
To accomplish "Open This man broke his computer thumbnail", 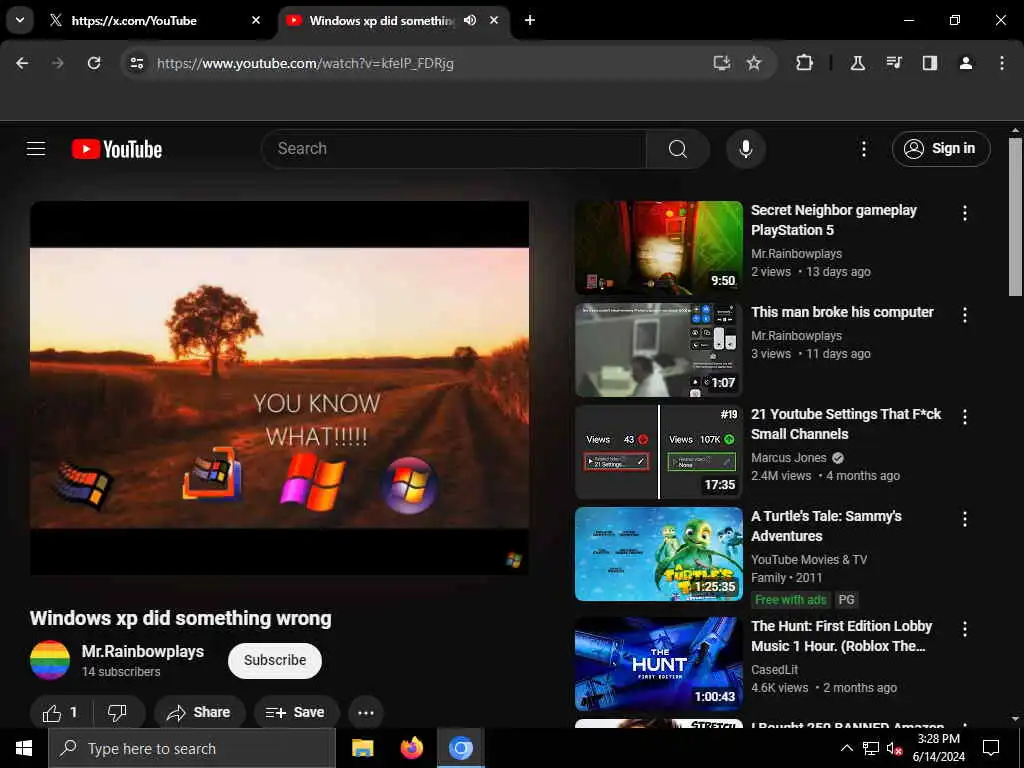I will tap(658, 350).
